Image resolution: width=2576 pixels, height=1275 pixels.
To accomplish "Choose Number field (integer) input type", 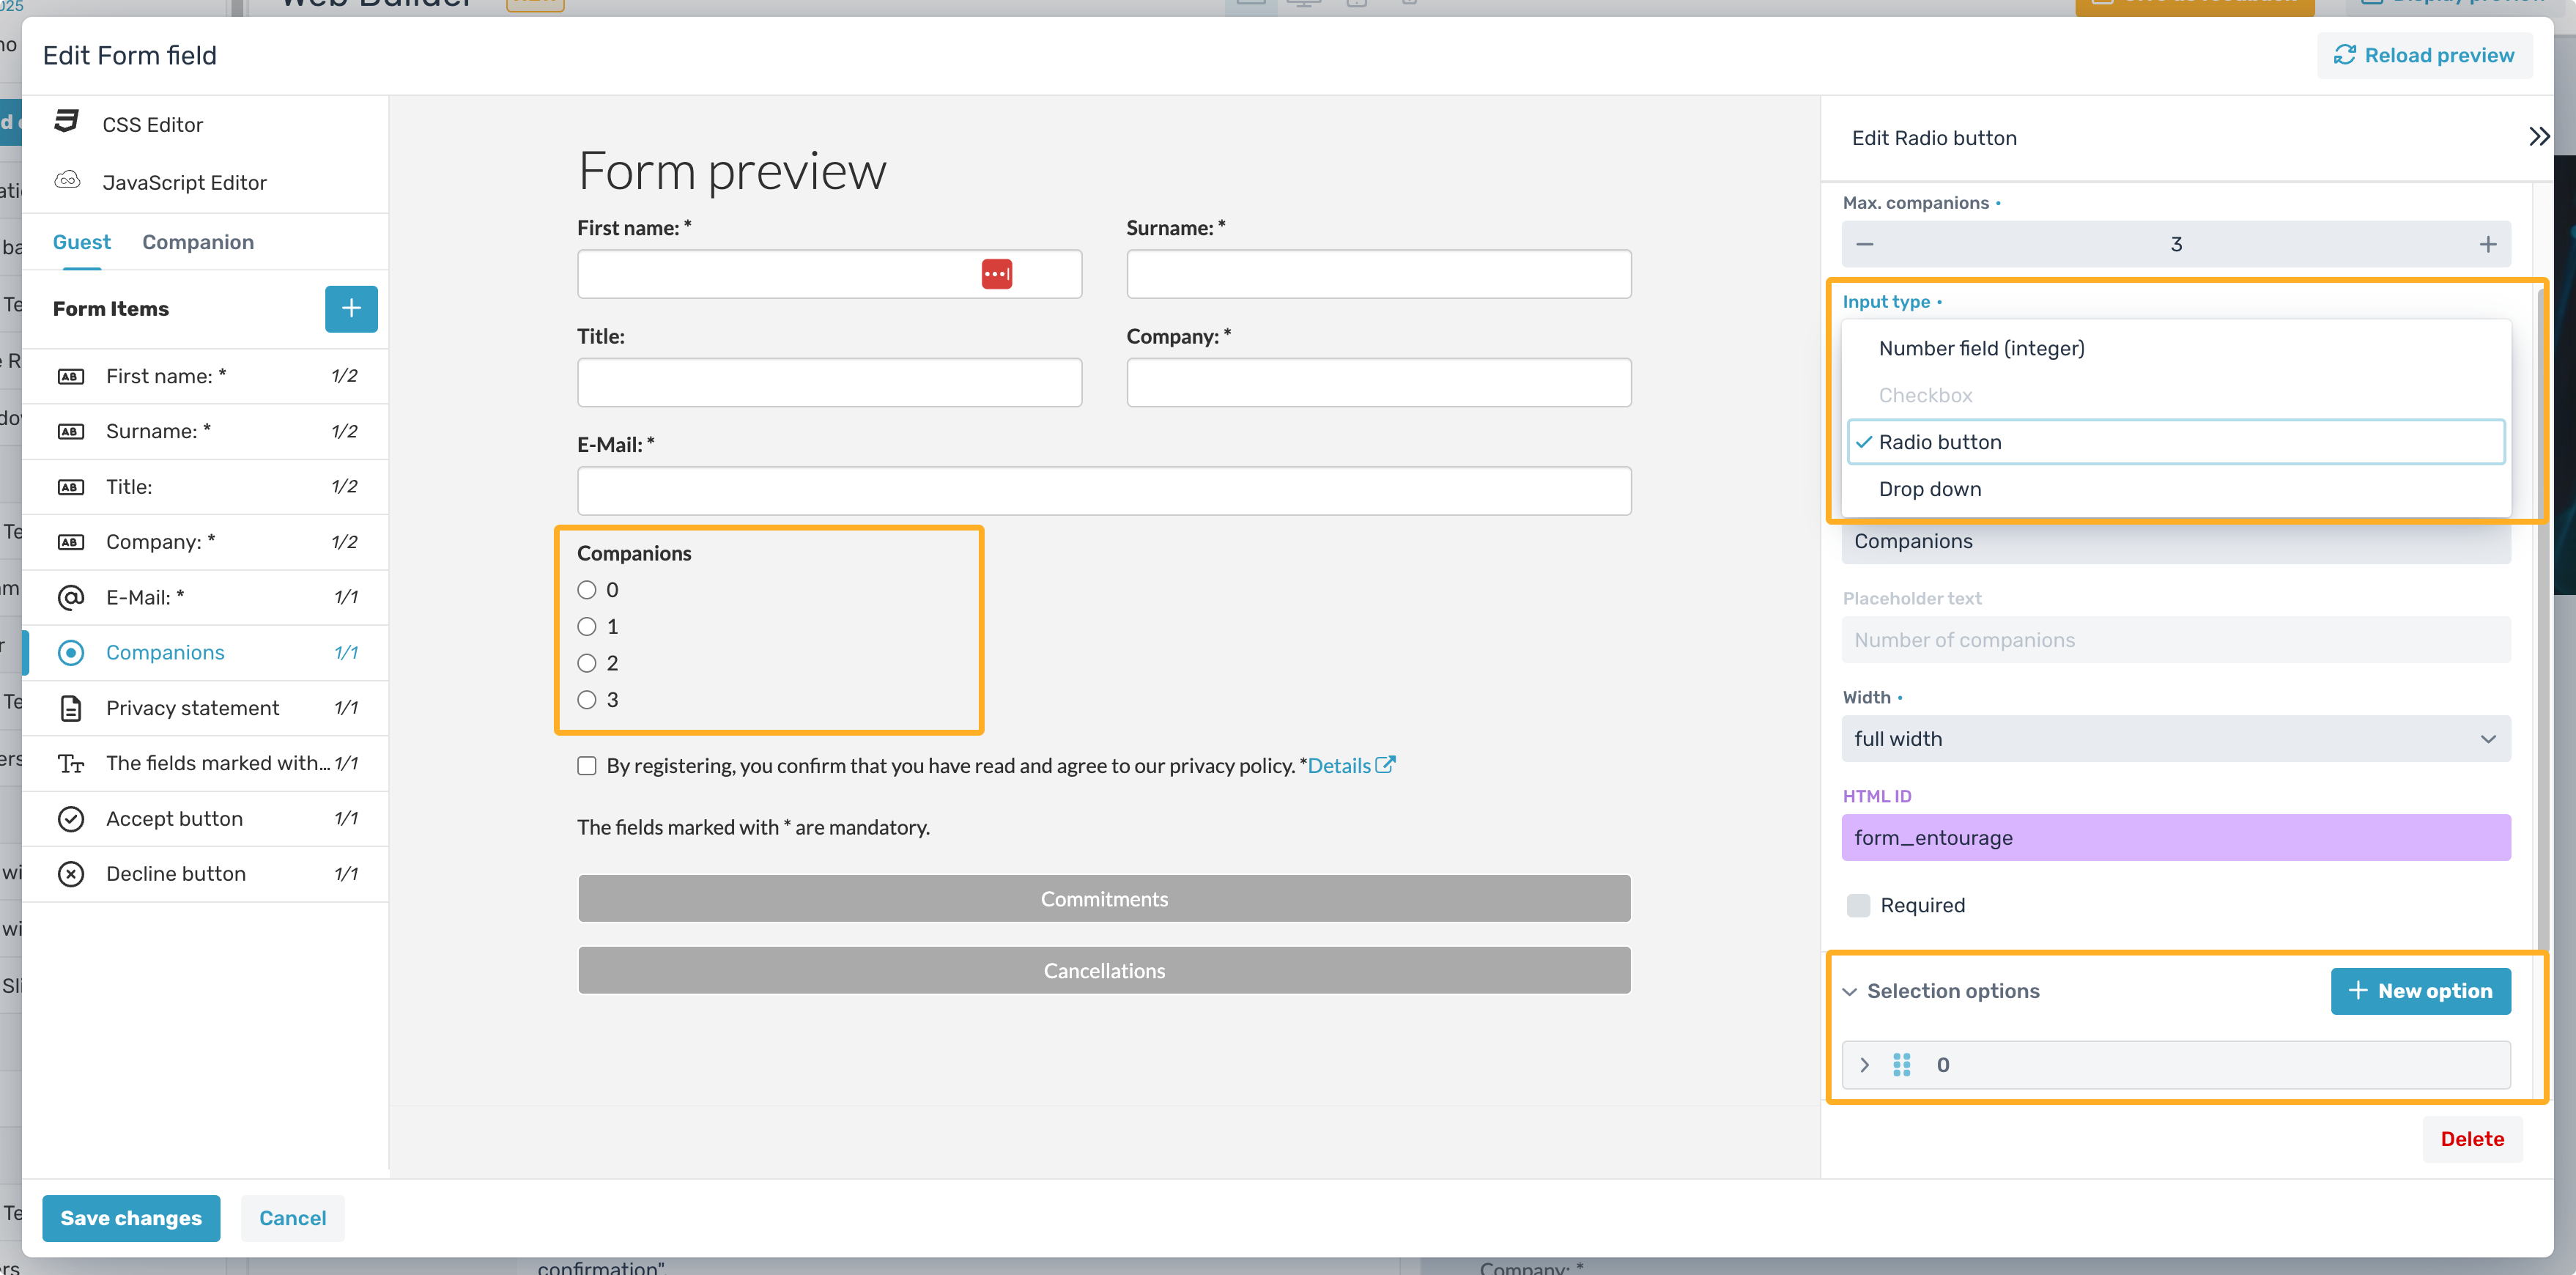I will pos(2176,348).
